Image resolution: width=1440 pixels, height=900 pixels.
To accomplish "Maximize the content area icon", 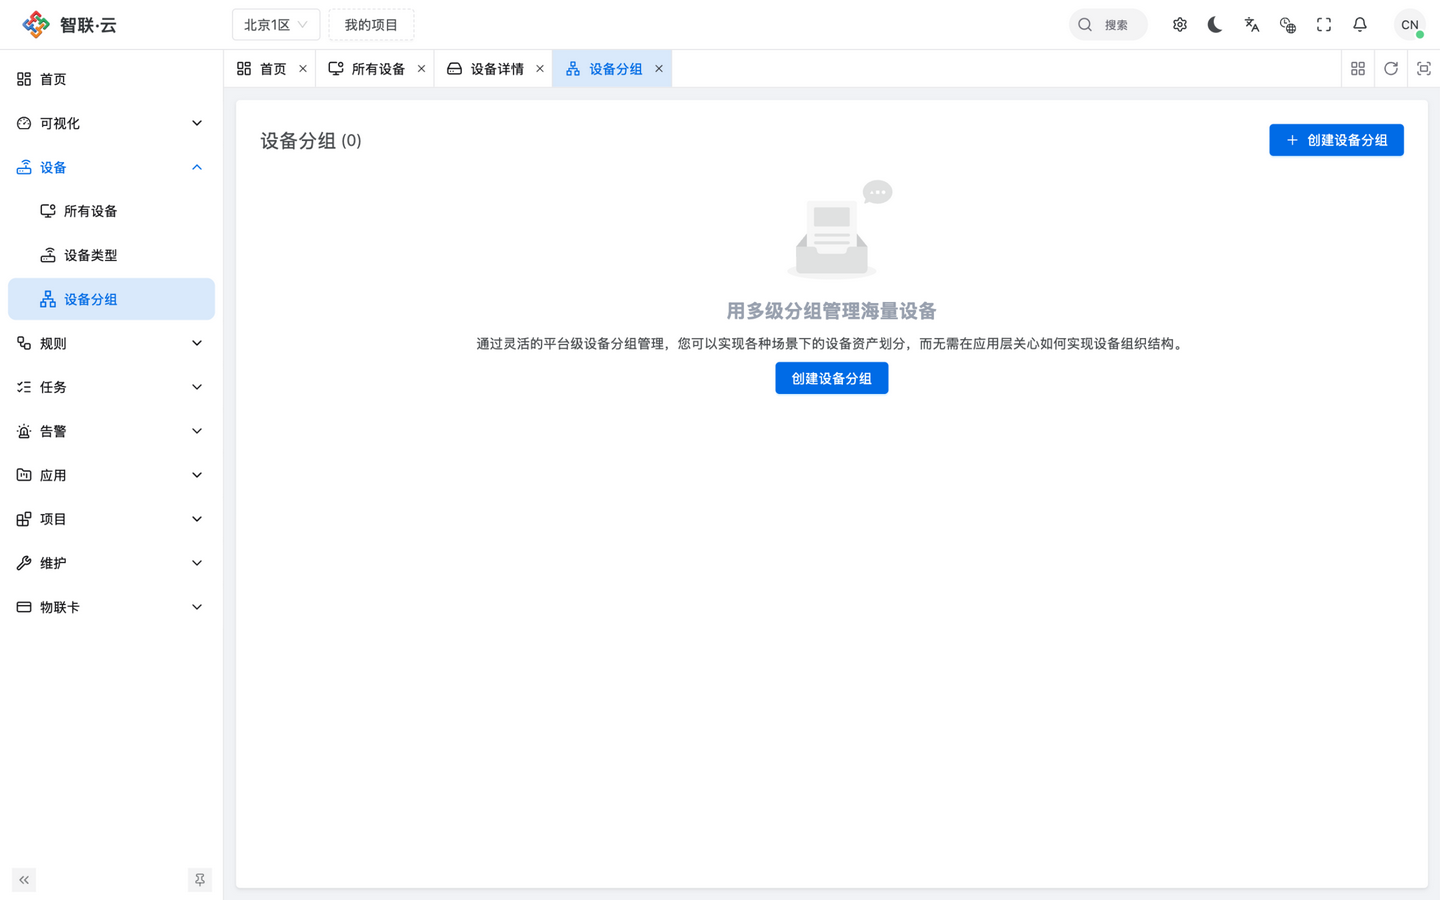I will [1424, 69].
